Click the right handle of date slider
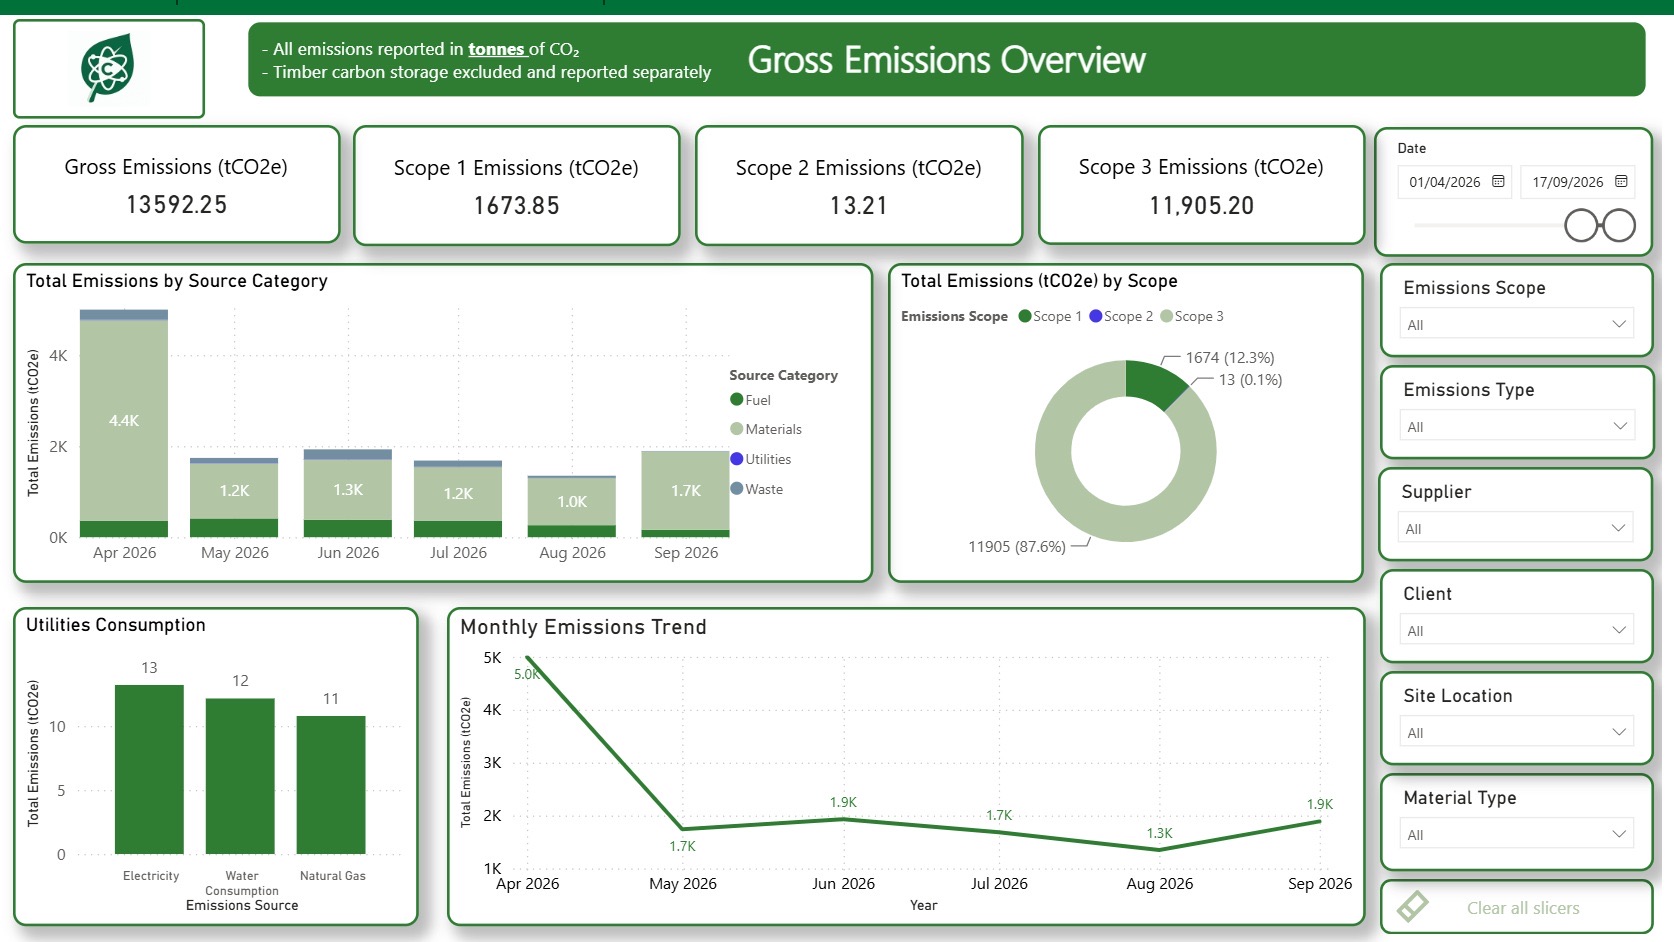Image resolution: width=1674 pixels, height=942 pixels. (1619, 226)
